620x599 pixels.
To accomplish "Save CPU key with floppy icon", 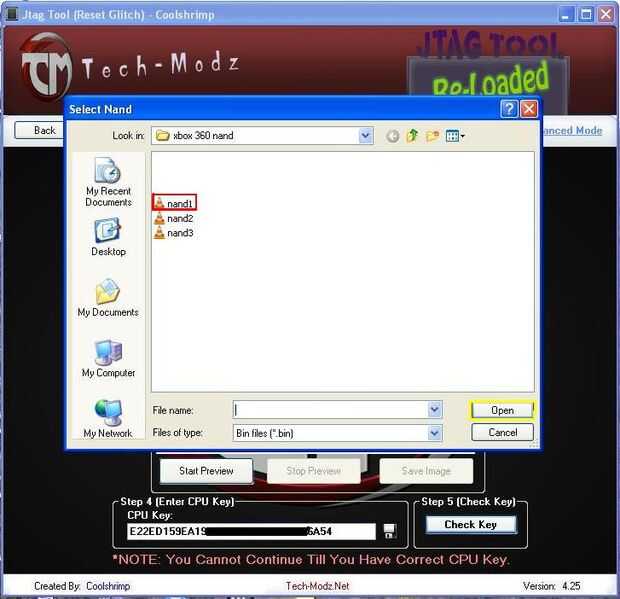I will click(x=390, y=531).
